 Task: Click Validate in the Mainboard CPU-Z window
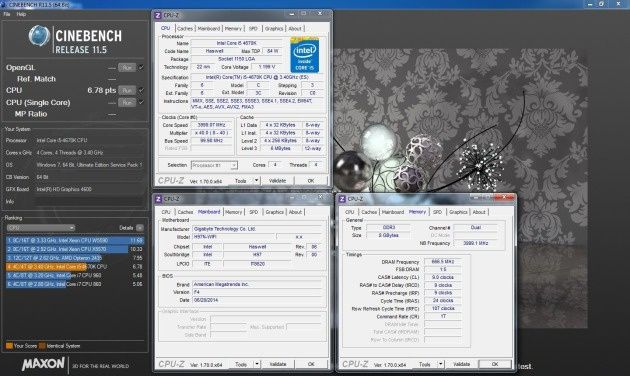click(x=278, y=364)
